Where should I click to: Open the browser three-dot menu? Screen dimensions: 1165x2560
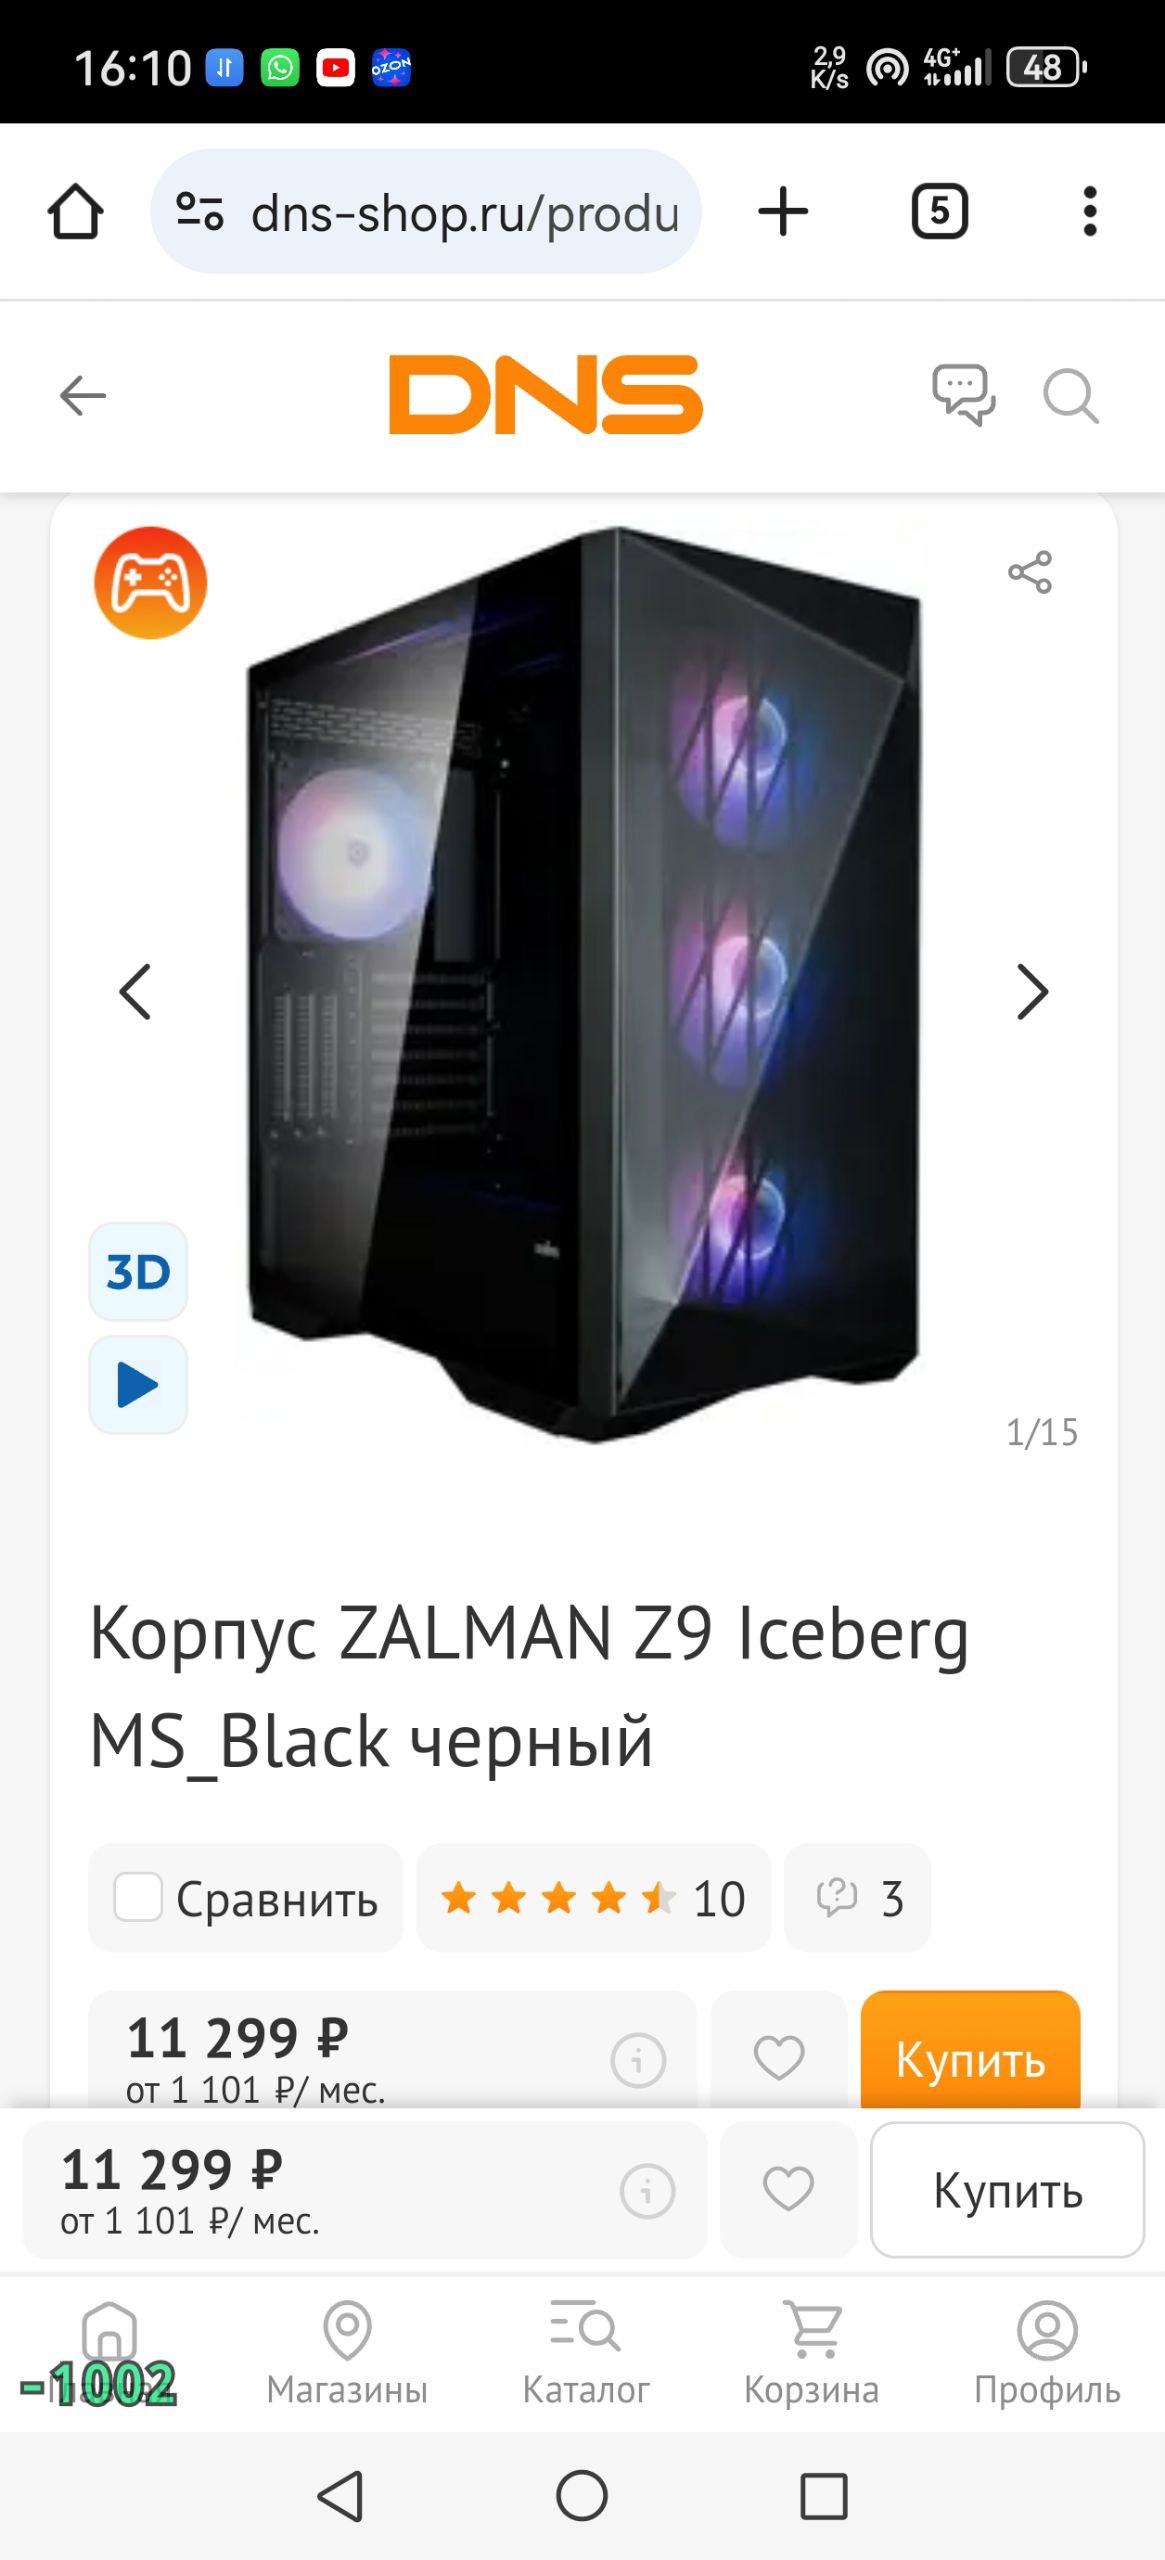coord(1090,211)
